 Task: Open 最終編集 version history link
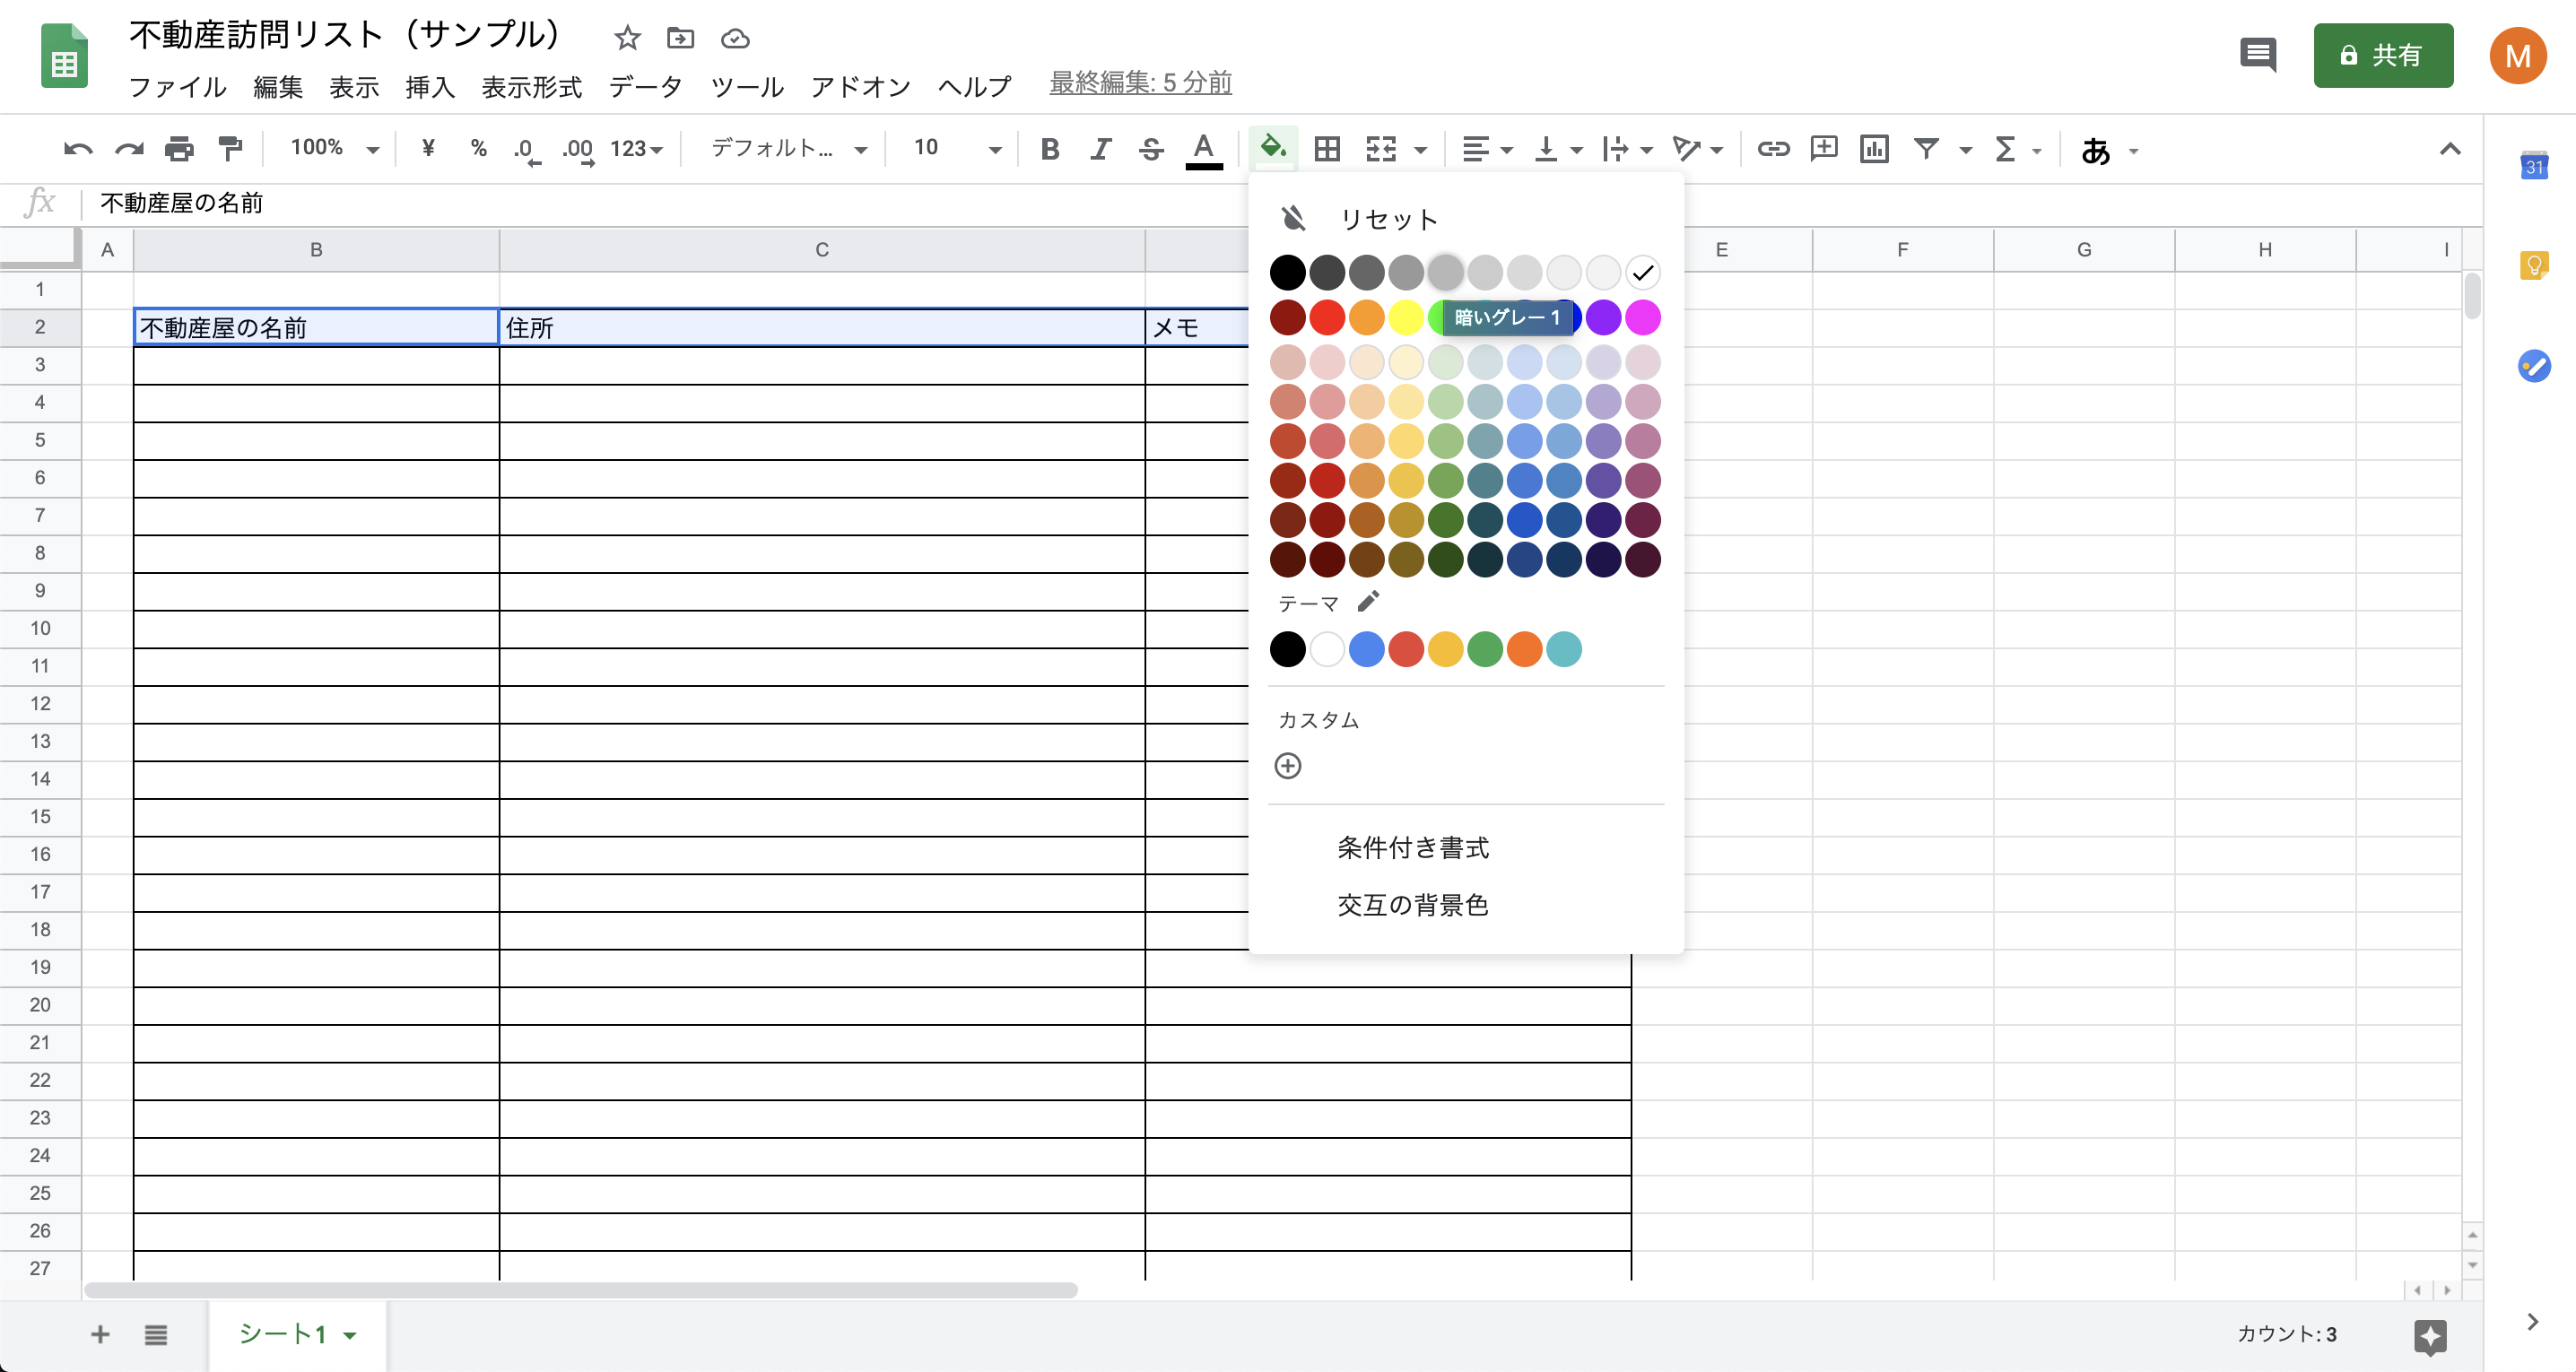point(1140,83)
